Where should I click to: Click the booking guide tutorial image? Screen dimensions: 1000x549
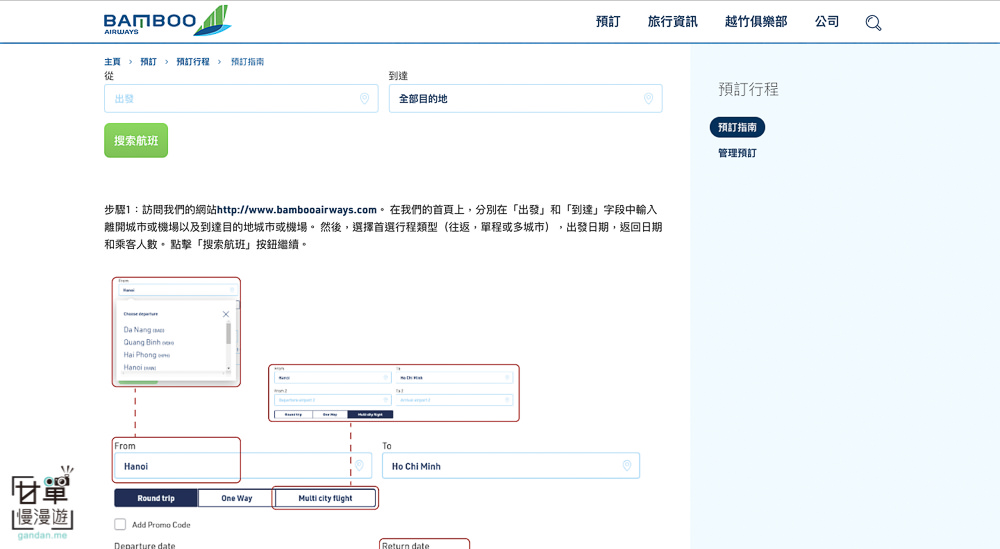[x=376, y=413]
